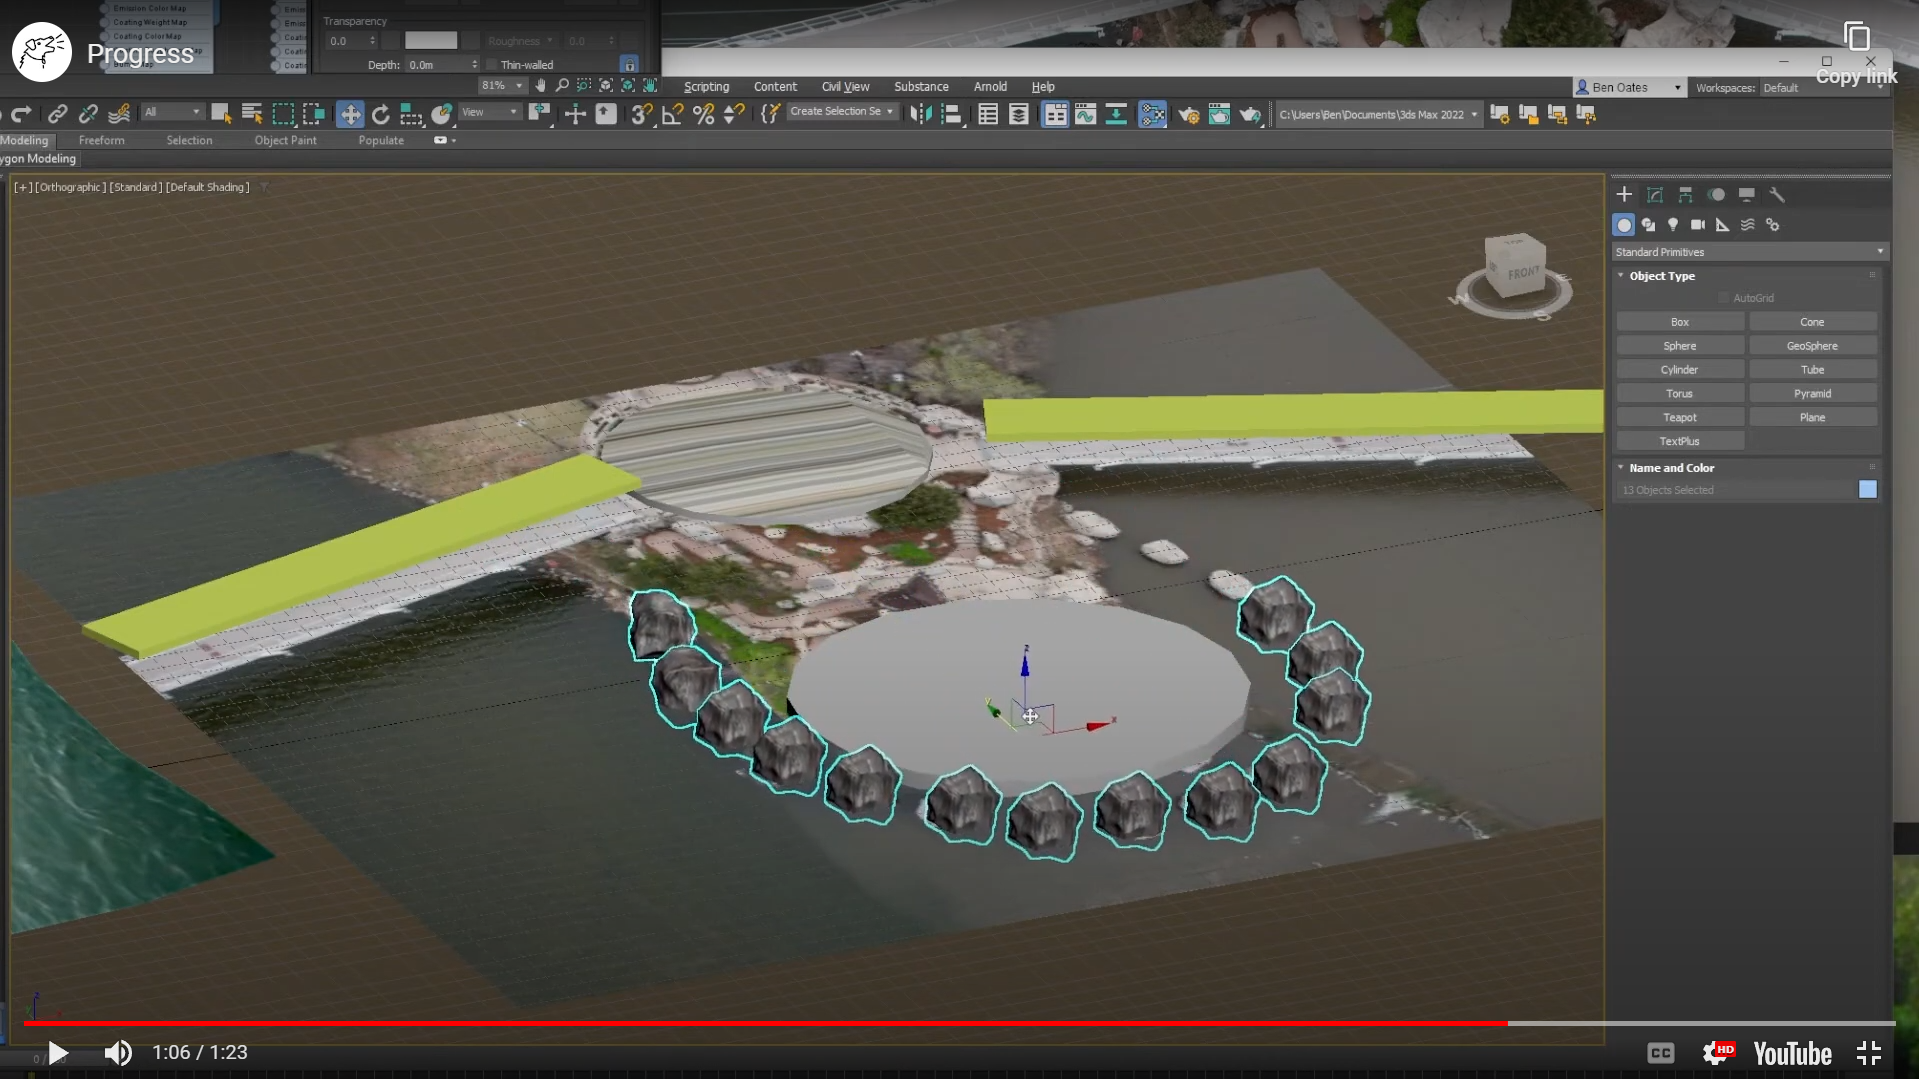Click the TextPlus button
The width and height of the screenshot is (1919, 1079).
(1680, 441)
